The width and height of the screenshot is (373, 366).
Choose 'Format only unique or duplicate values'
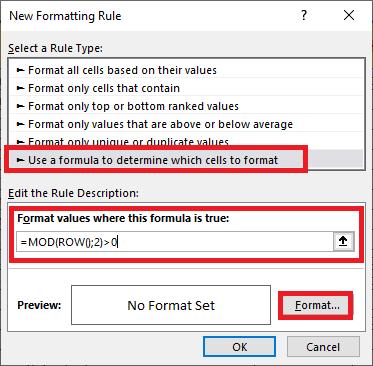tap(186, 141)
